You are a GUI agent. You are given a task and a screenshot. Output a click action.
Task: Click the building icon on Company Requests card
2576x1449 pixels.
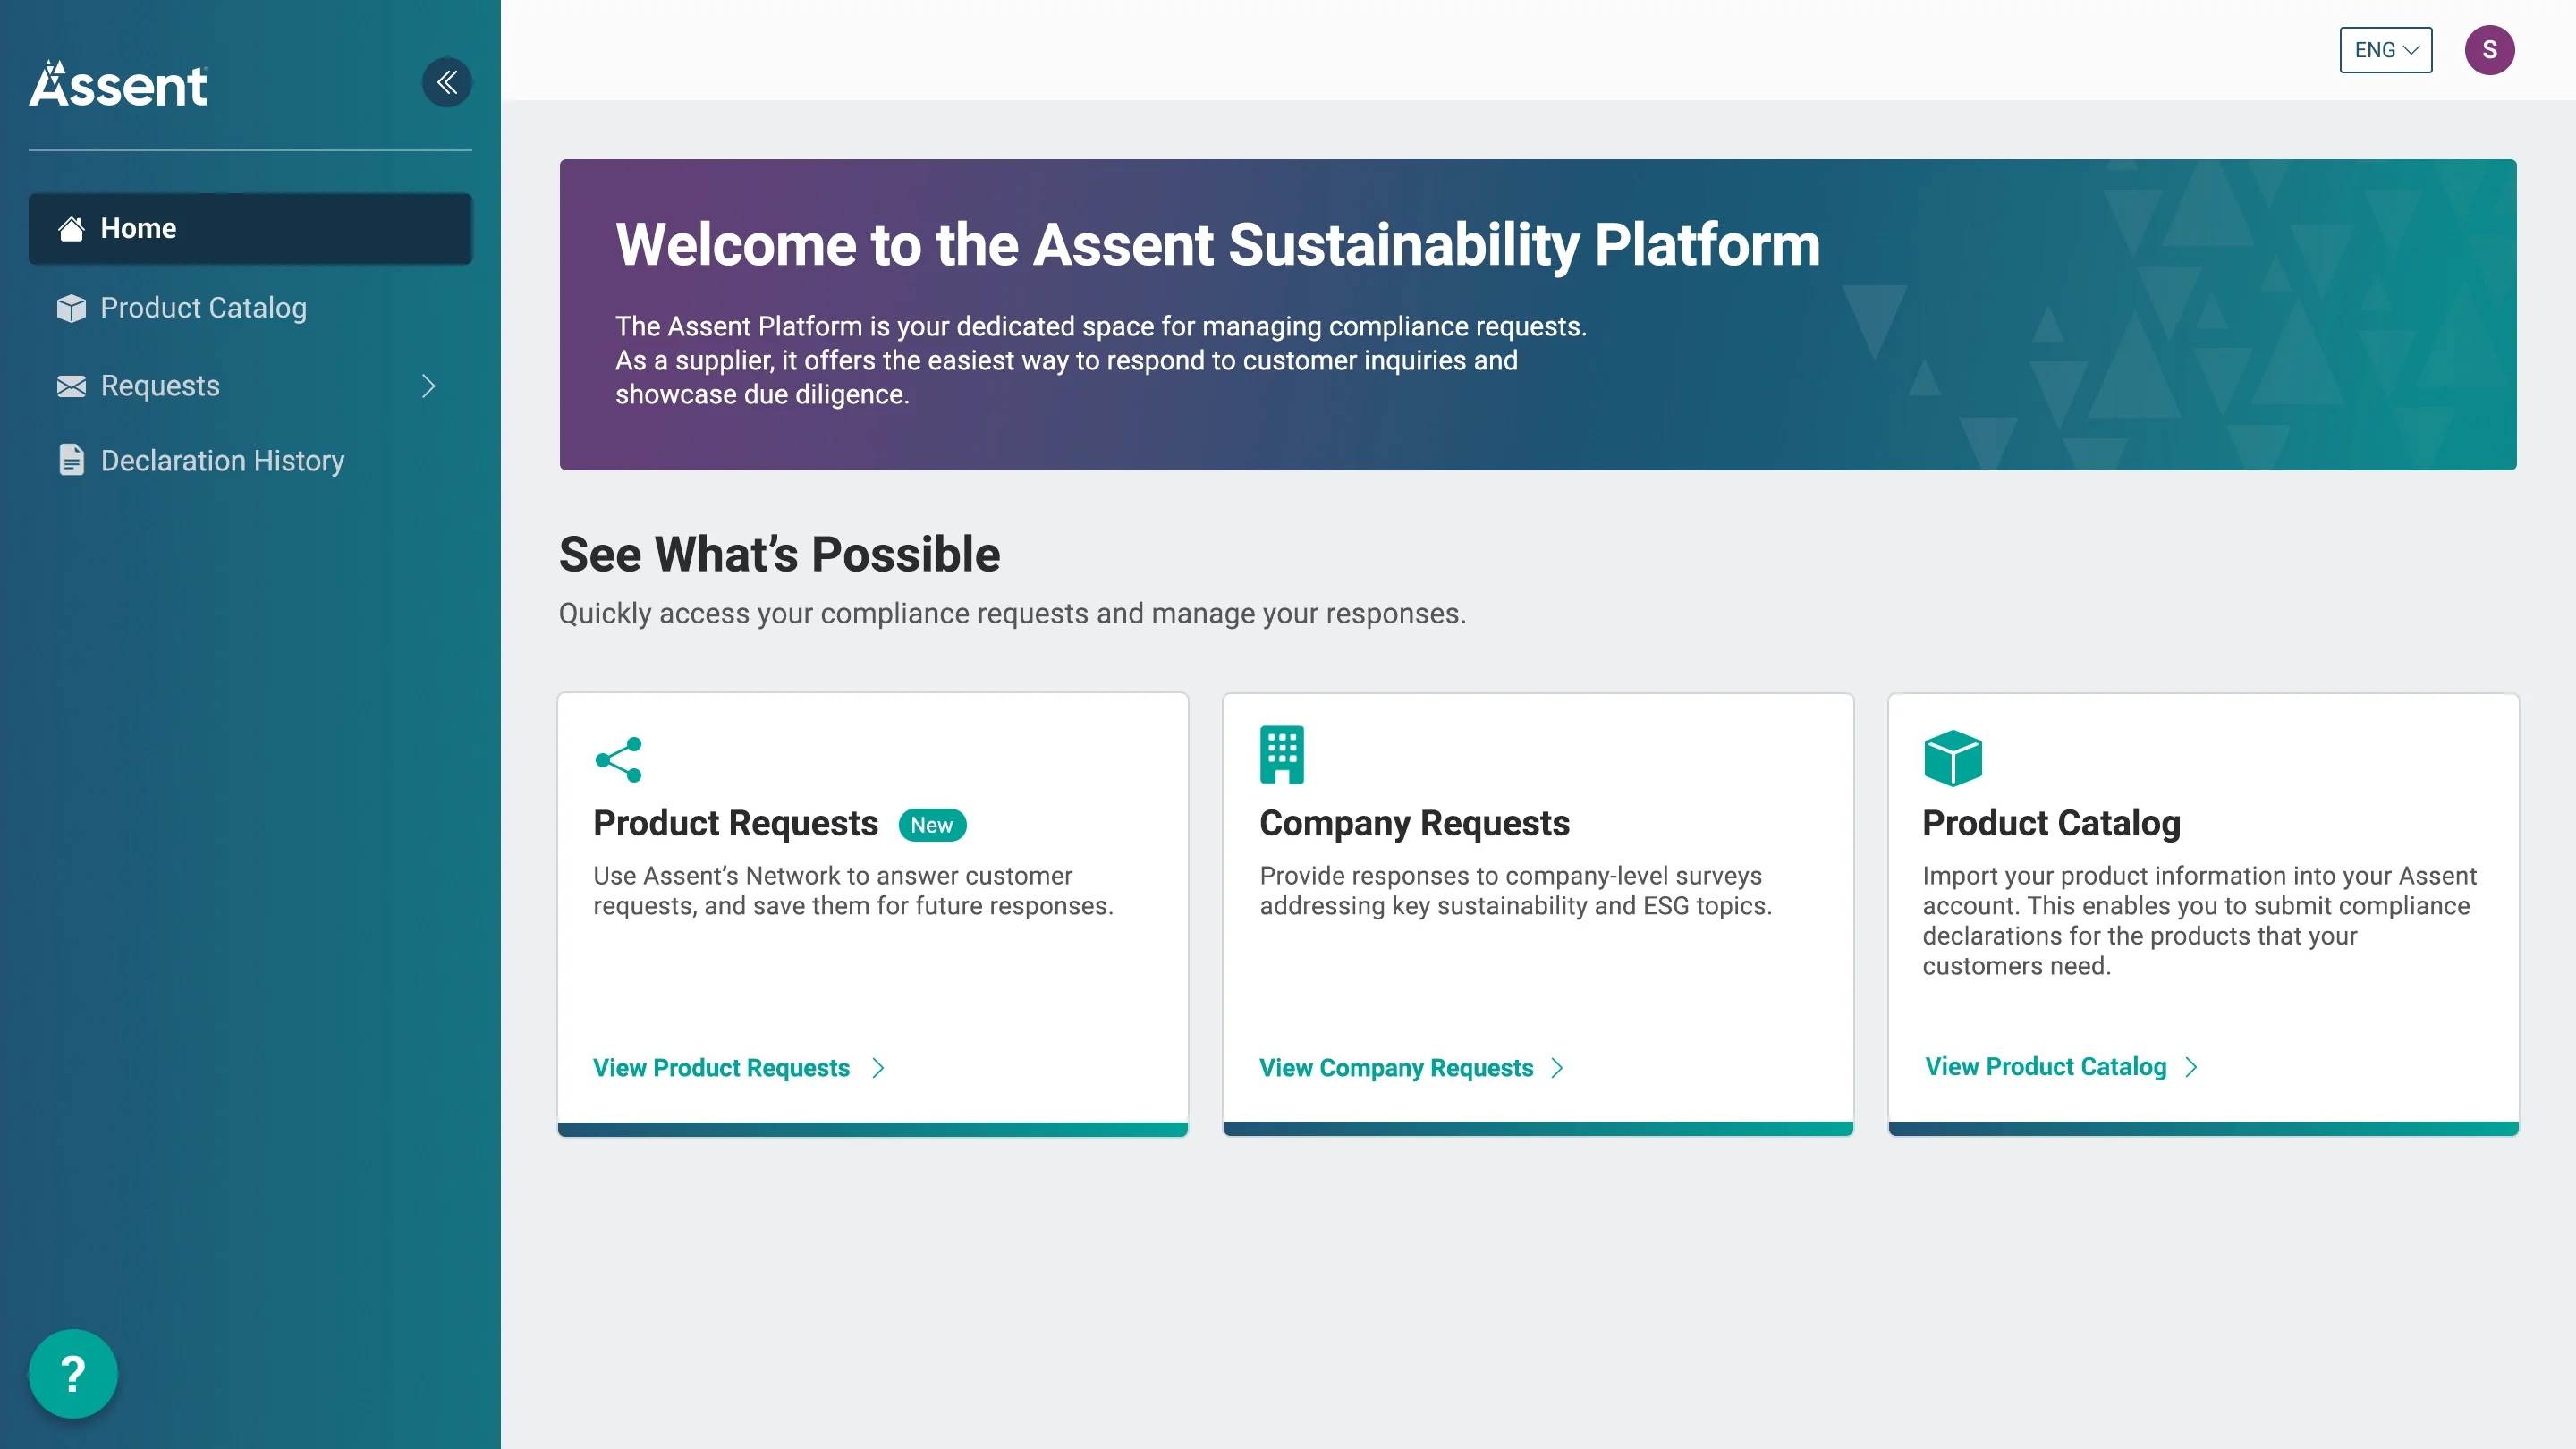click(x=1282, y=755)
